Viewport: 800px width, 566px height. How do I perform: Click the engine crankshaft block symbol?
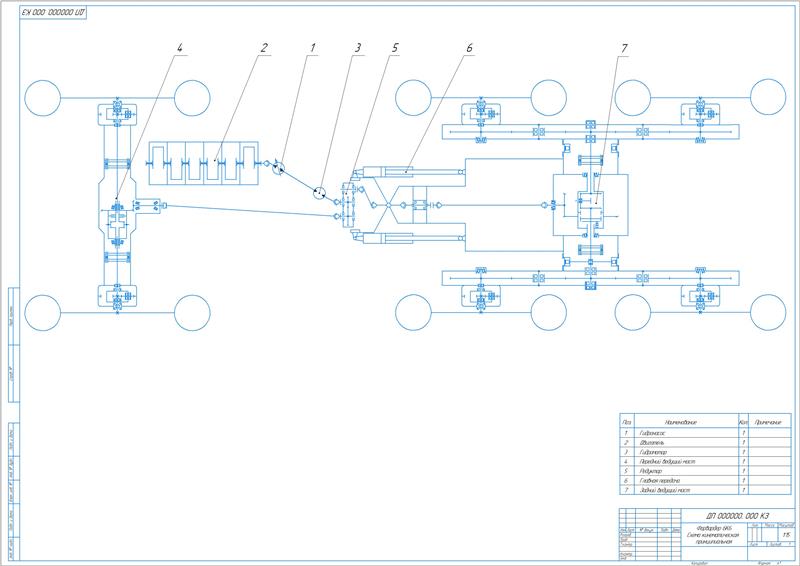(204, 163)
